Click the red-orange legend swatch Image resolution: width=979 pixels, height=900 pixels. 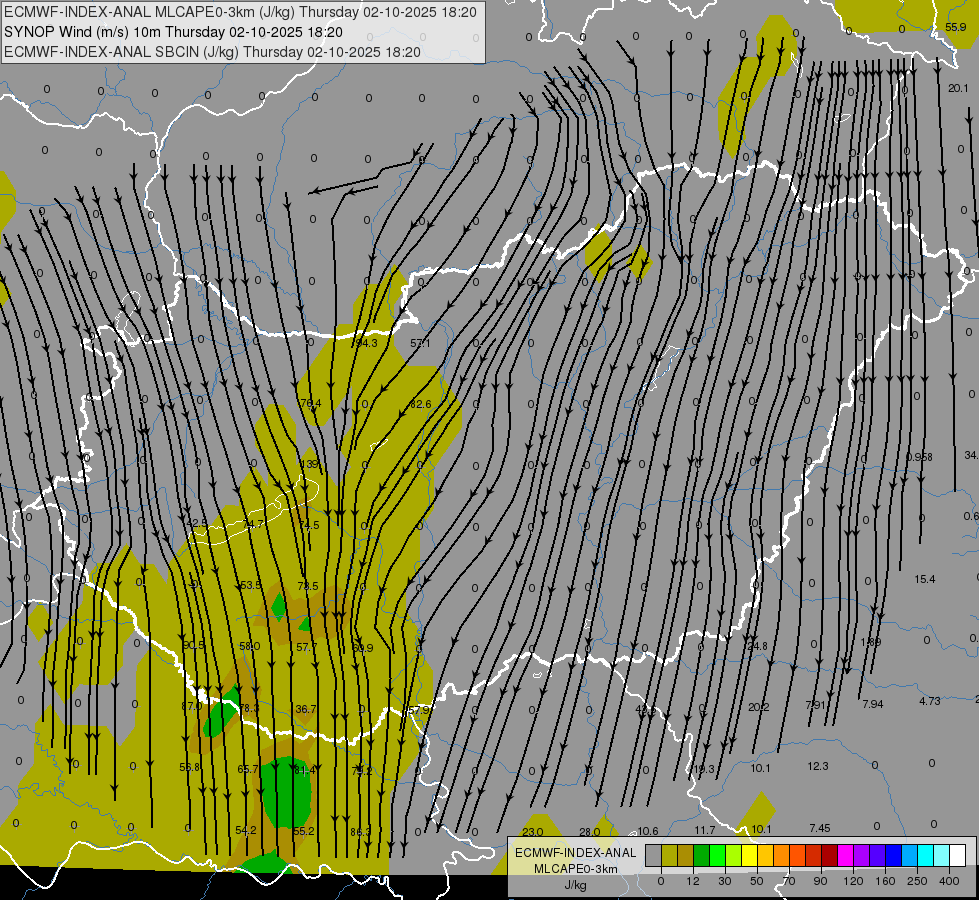coord(798,855)
